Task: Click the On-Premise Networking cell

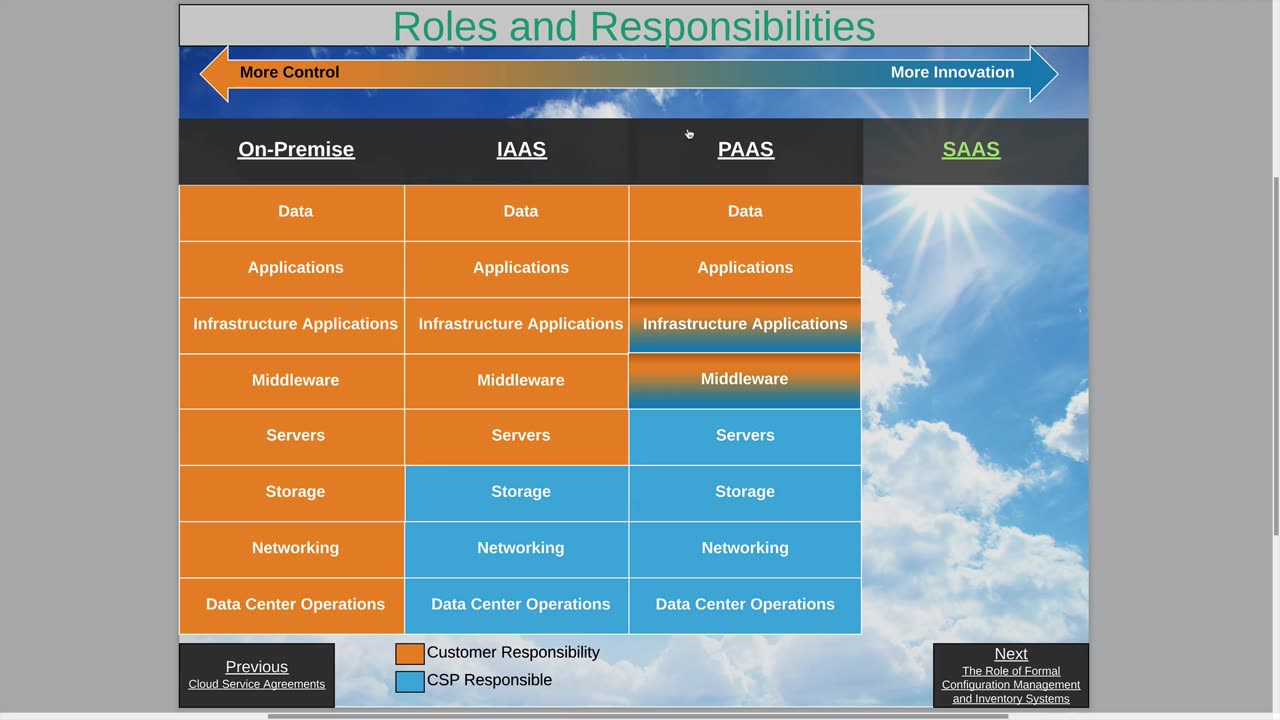Action: point(292,548)
